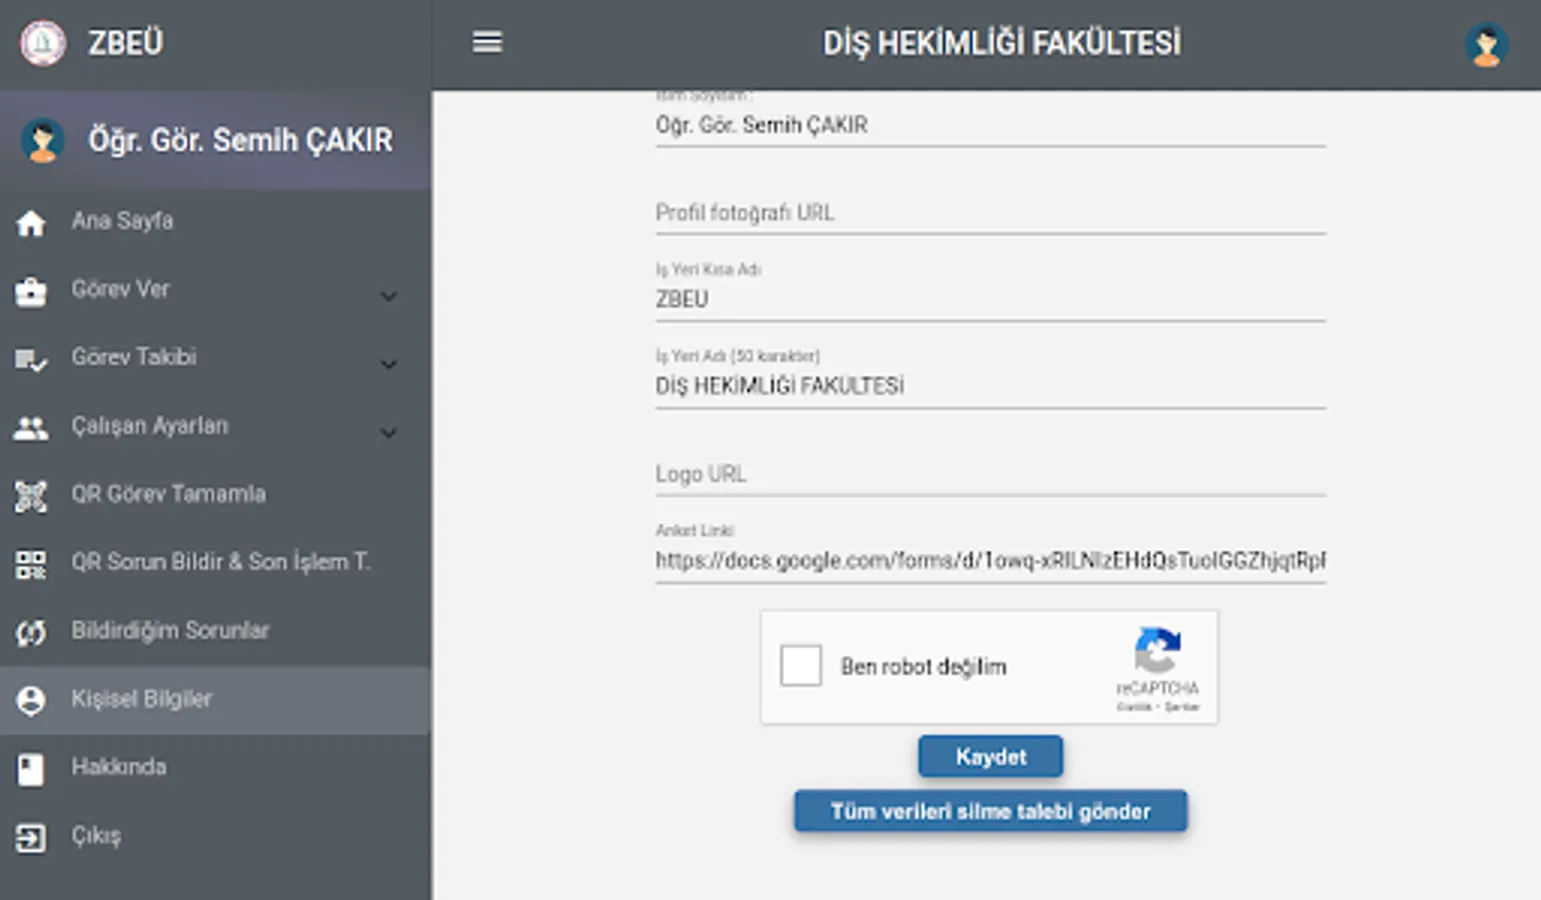Image resolution: width=1541 pixels, height=900 pixels.
Task: Expand the Çalışan Ayarları submenu chevron
Action: pyautogui.click(x=389, y=432)
